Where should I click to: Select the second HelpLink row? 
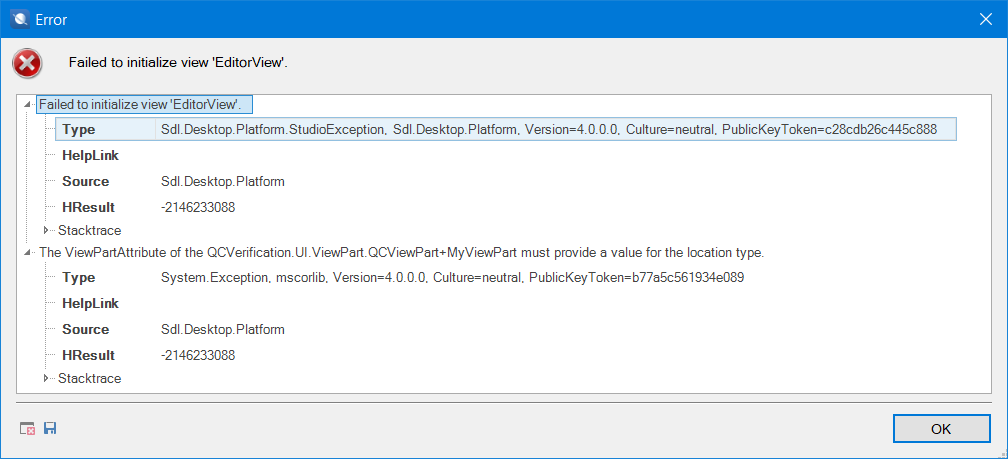pos(90,303)
